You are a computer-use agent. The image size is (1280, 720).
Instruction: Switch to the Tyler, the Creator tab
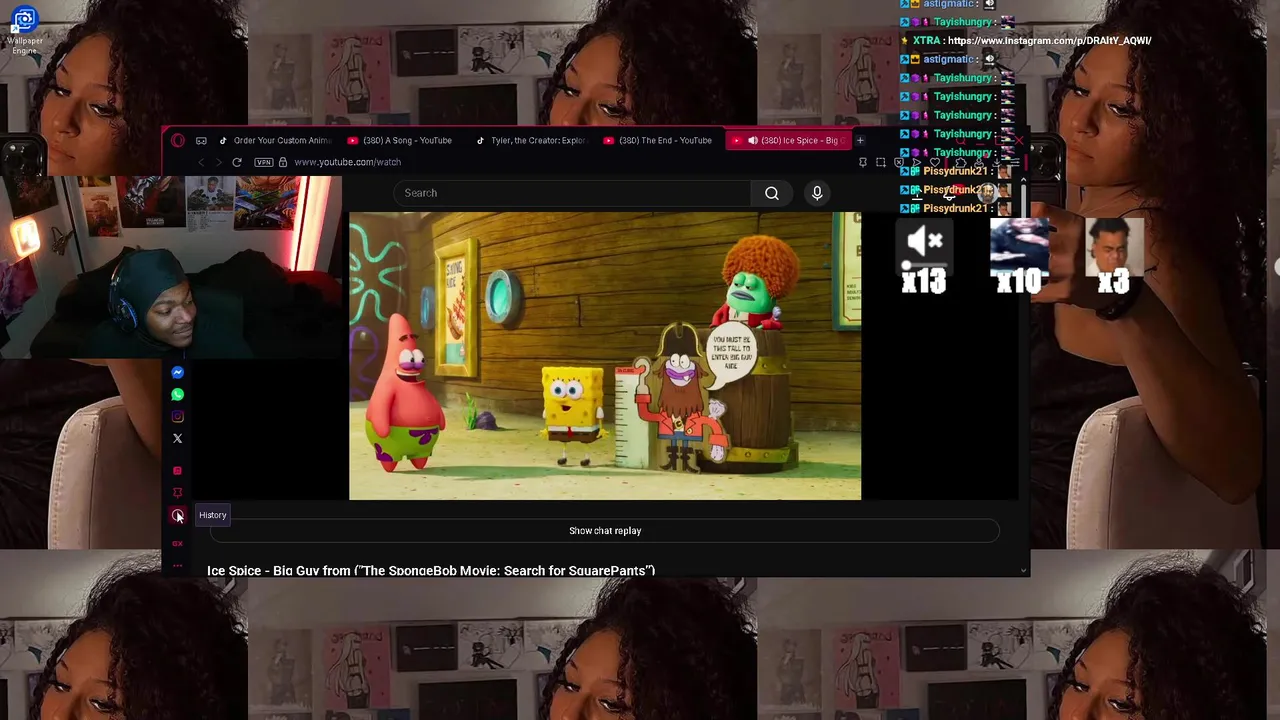[x=530, y=140]
